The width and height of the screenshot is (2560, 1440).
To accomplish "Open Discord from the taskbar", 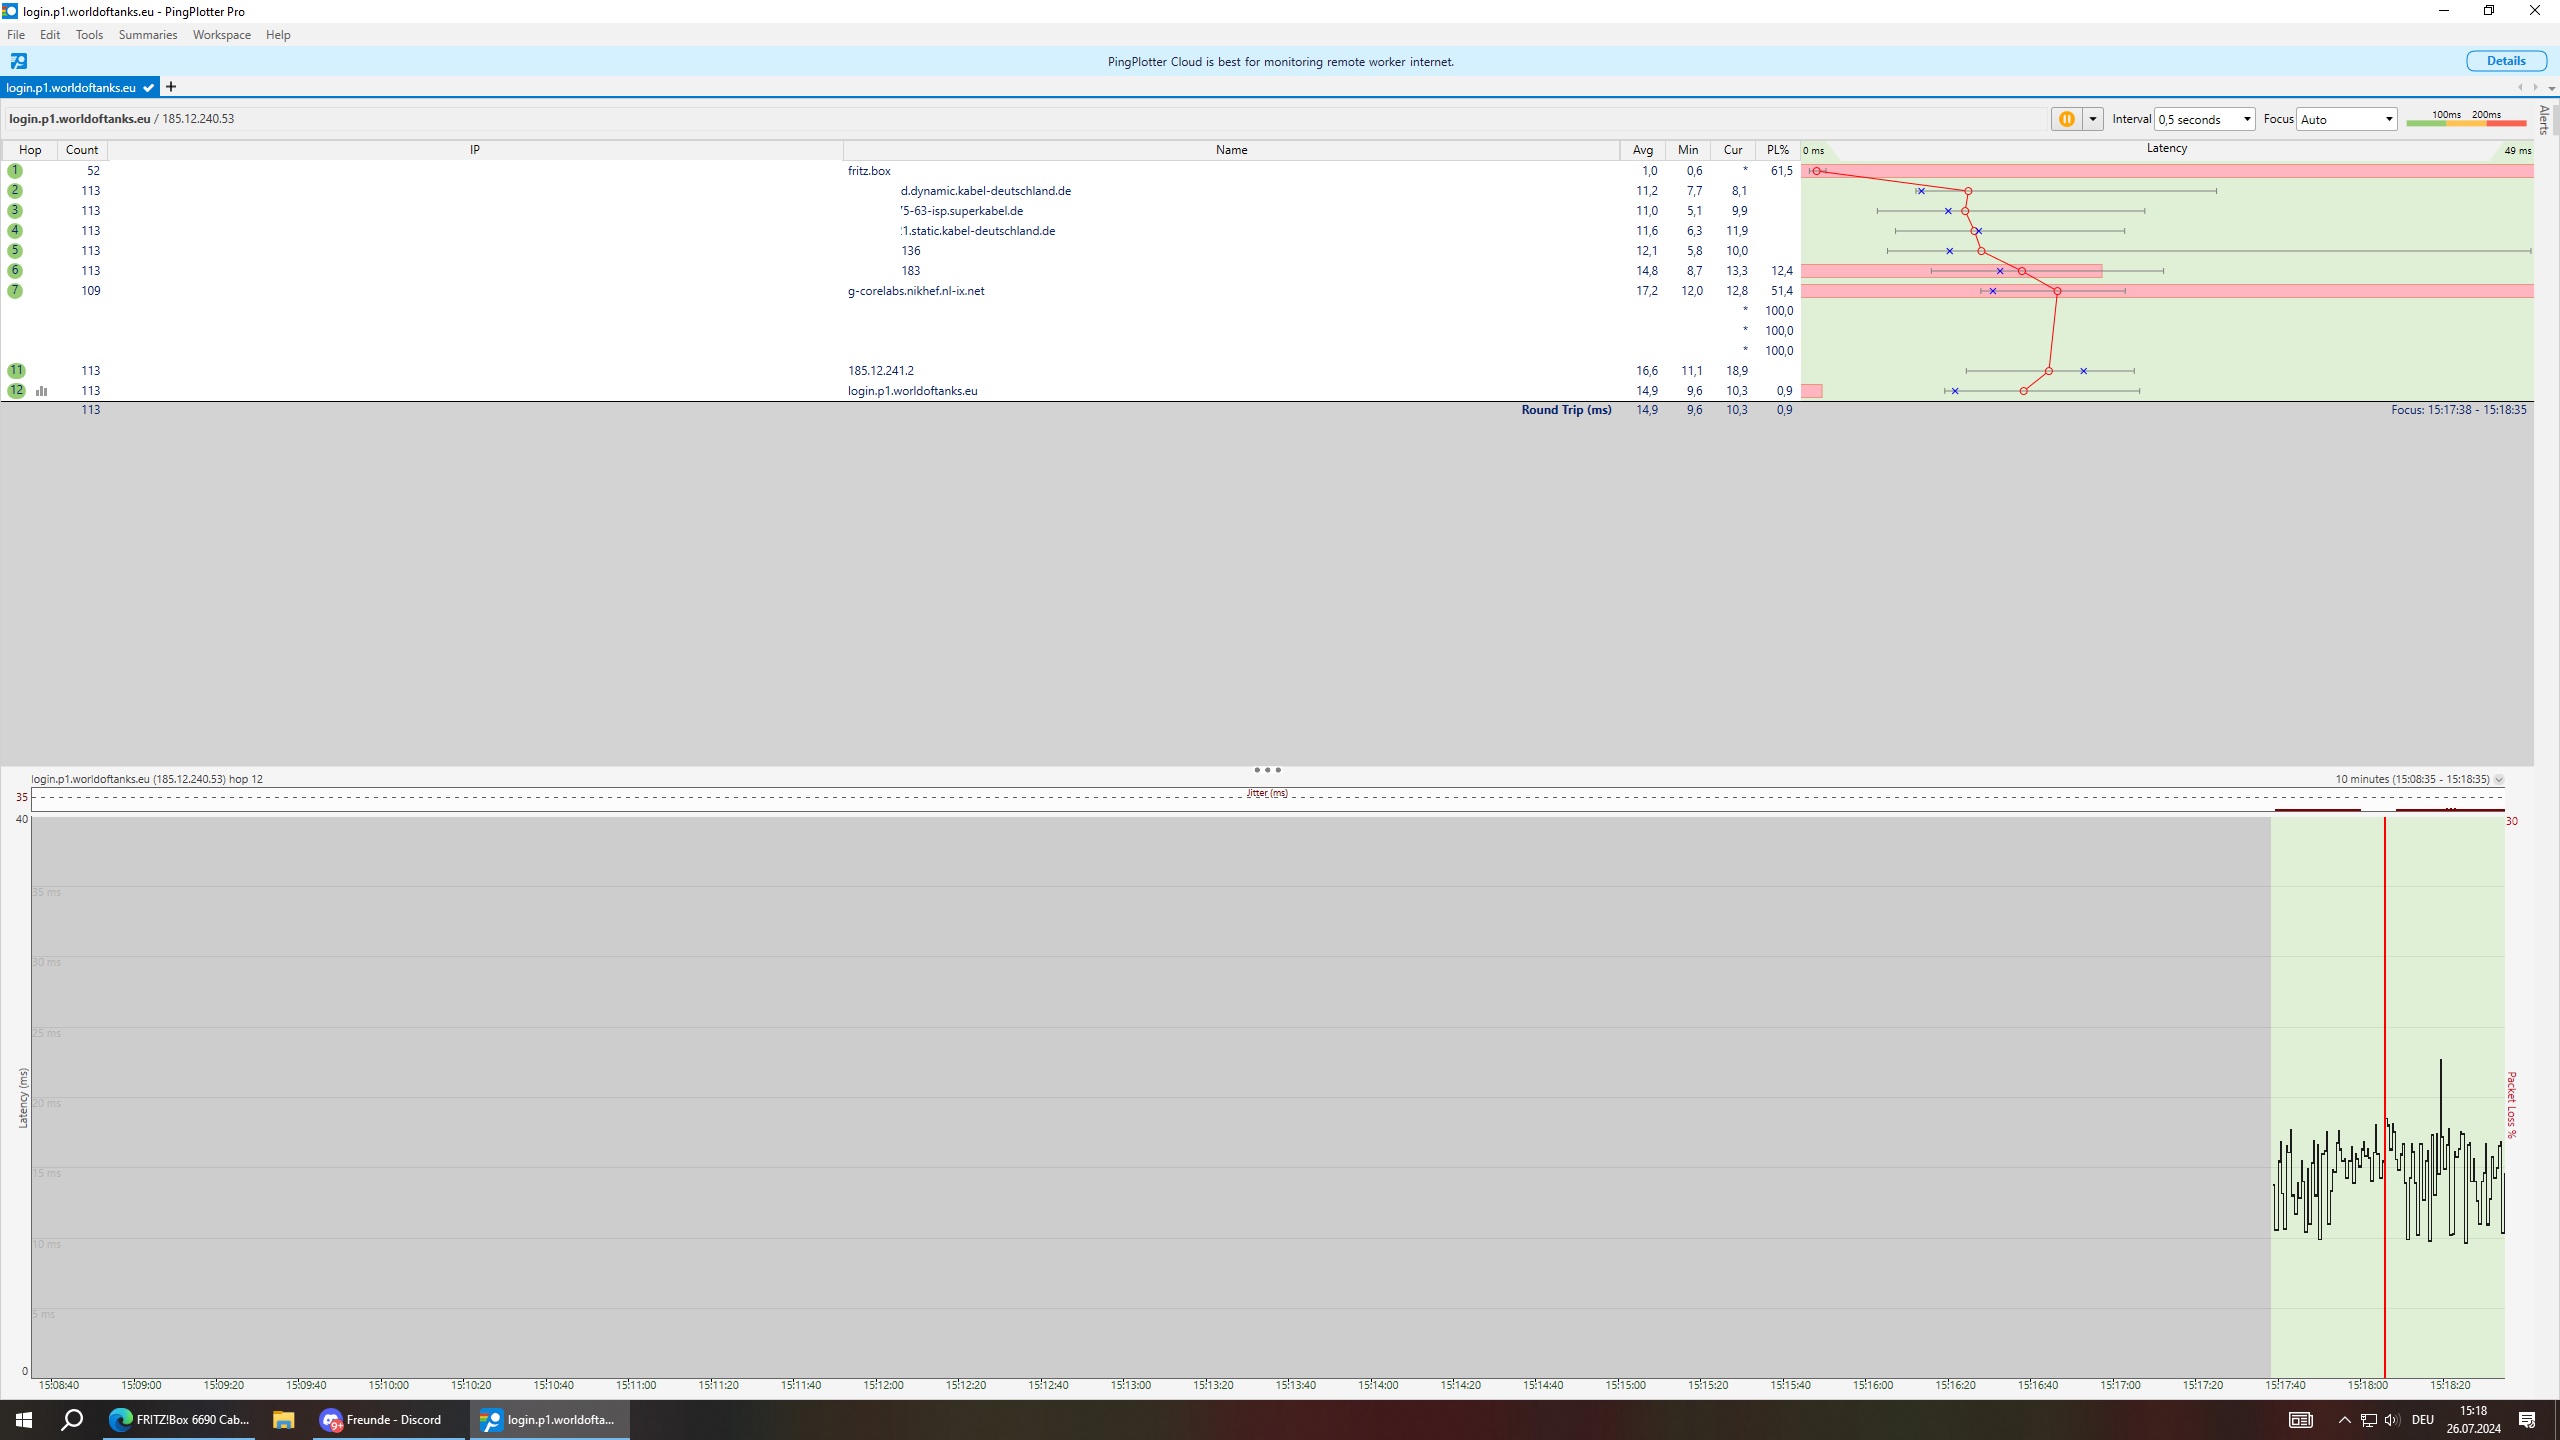I will [x=381, y=1419].
